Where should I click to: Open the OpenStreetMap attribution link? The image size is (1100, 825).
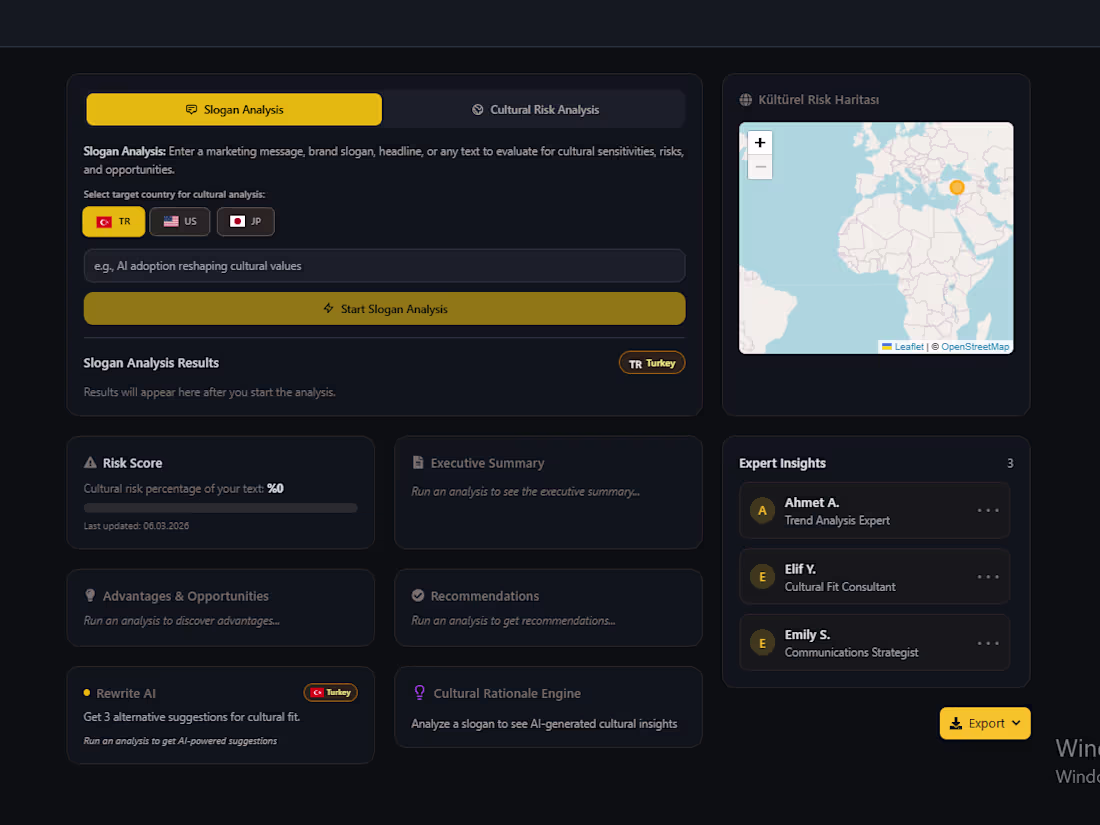point(975,347)
